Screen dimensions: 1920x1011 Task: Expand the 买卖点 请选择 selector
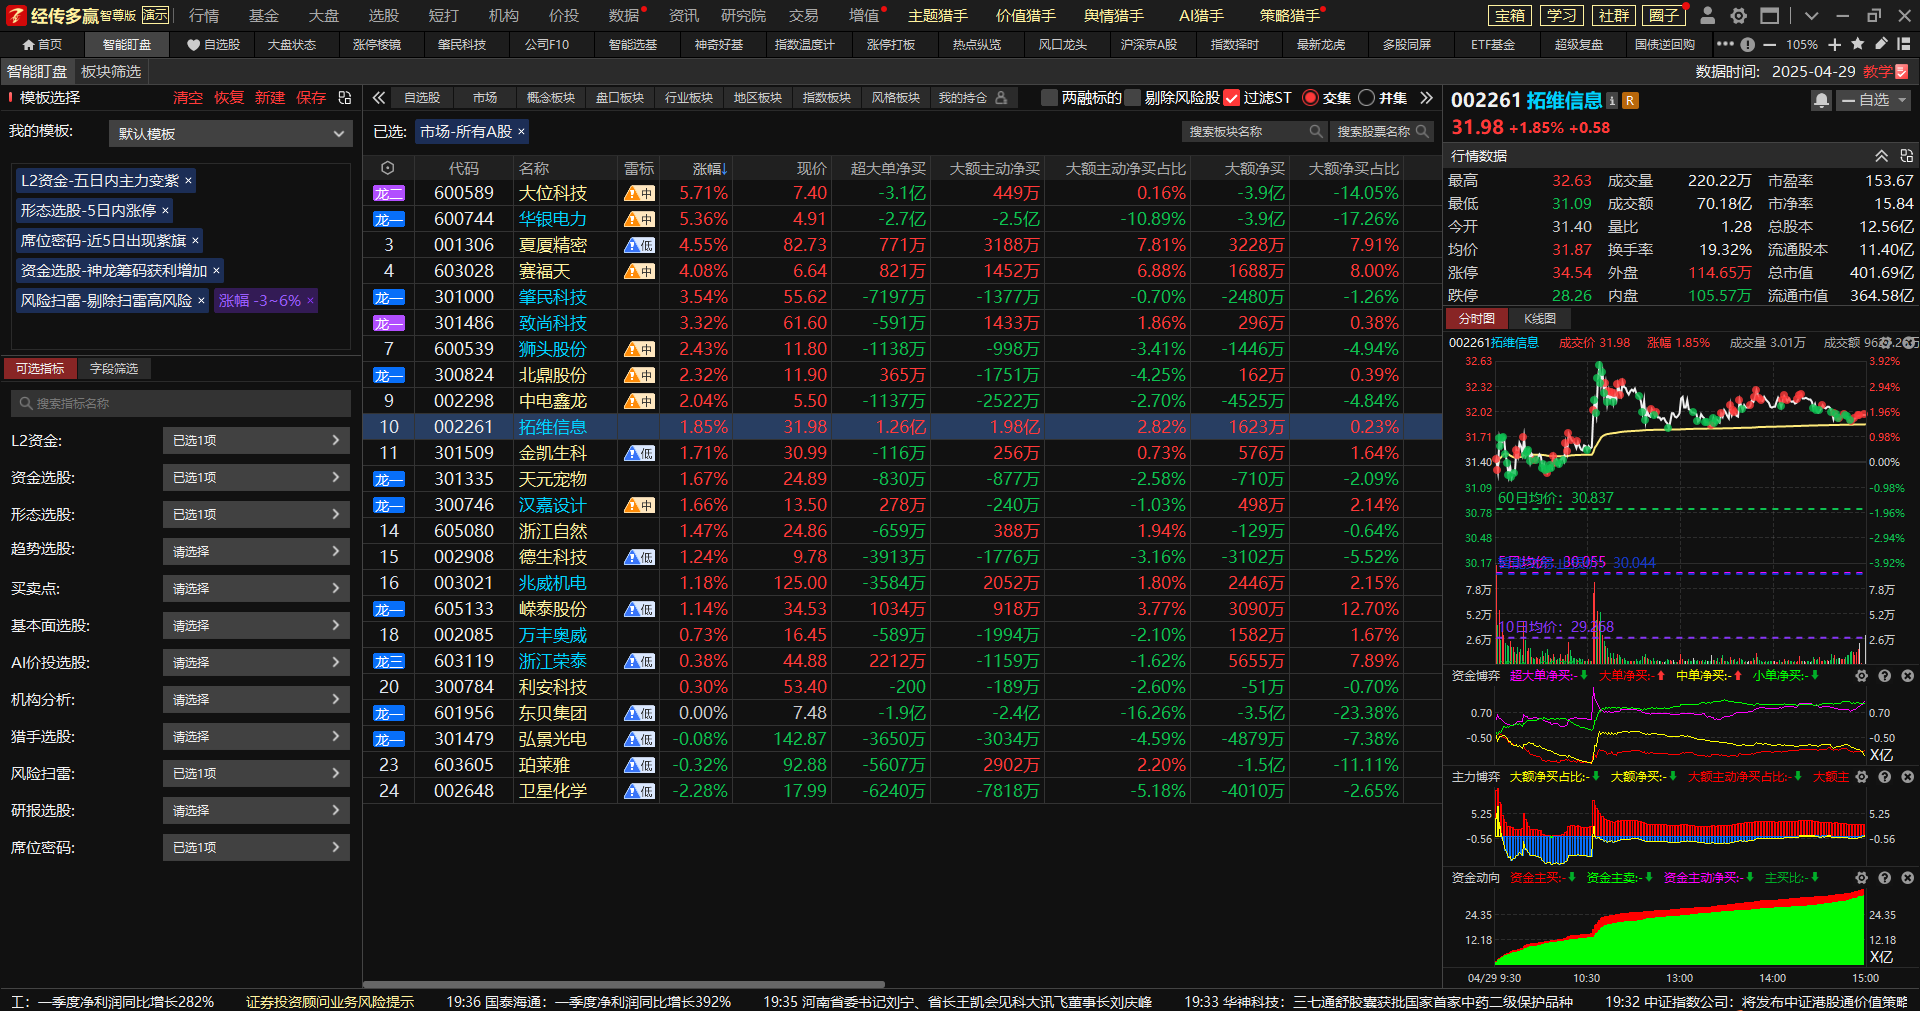[256, 588]
